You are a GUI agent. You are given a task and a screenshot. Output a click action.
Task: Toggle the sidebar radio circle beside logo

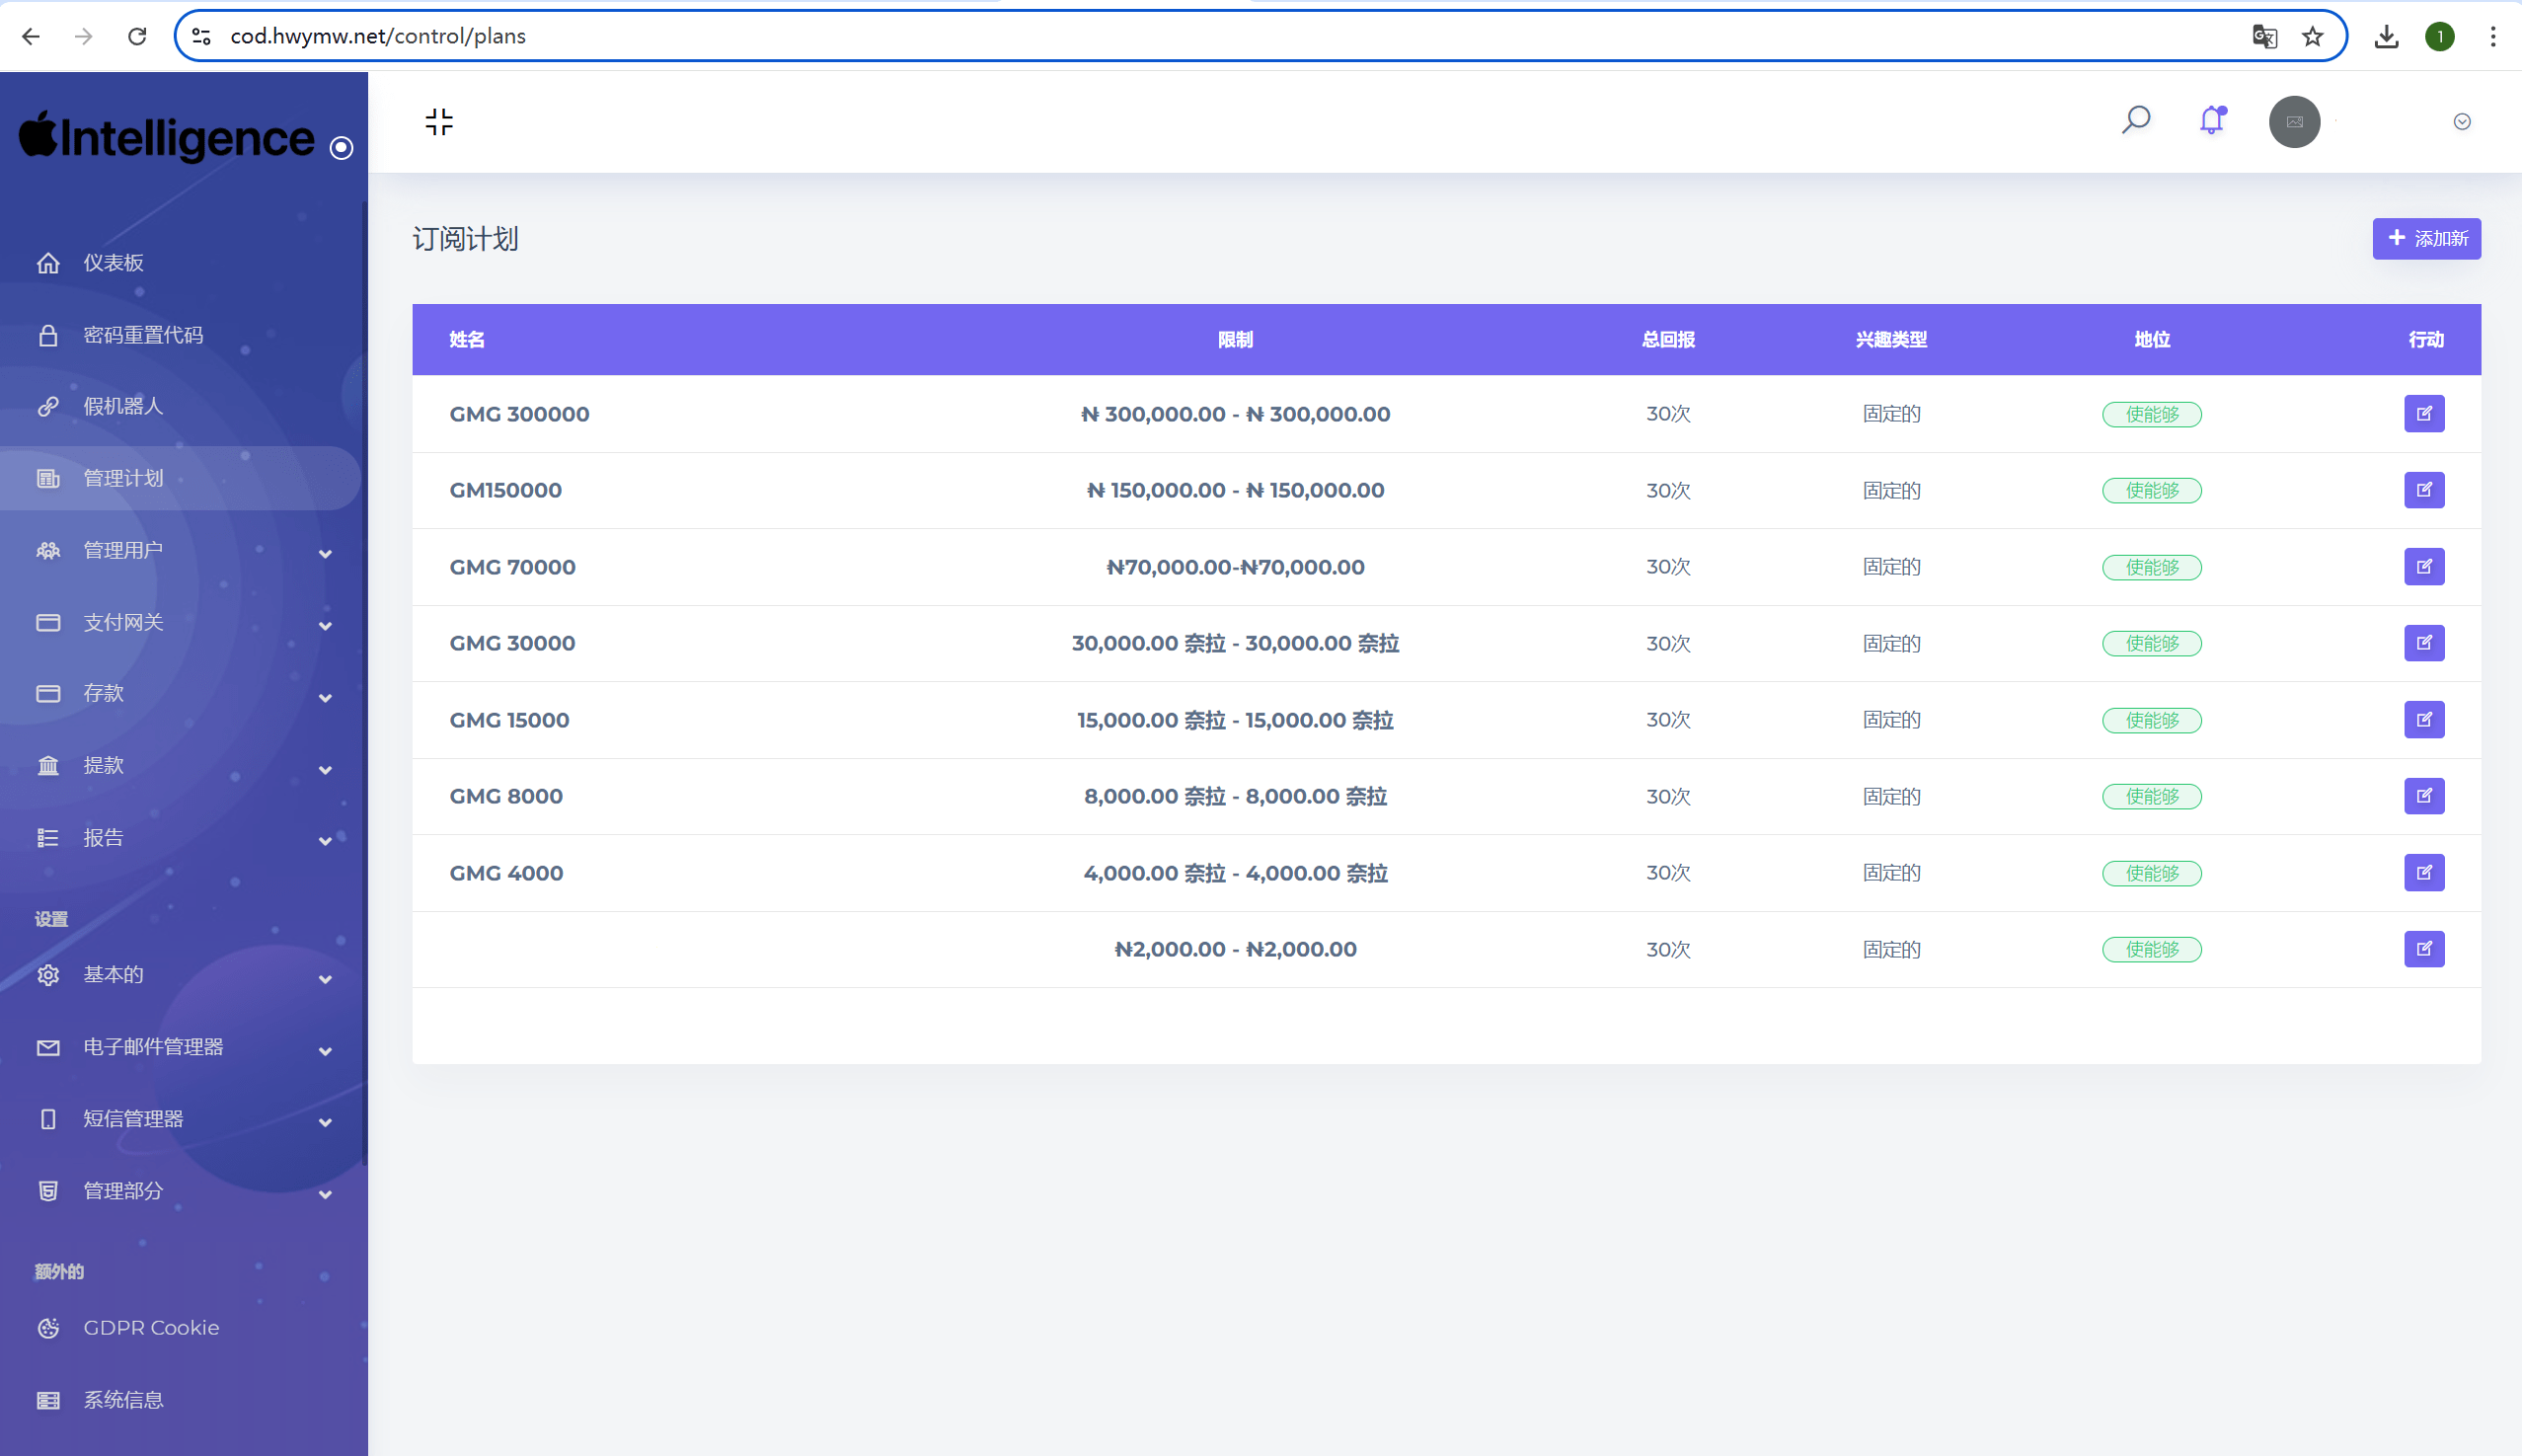(341, 148)
